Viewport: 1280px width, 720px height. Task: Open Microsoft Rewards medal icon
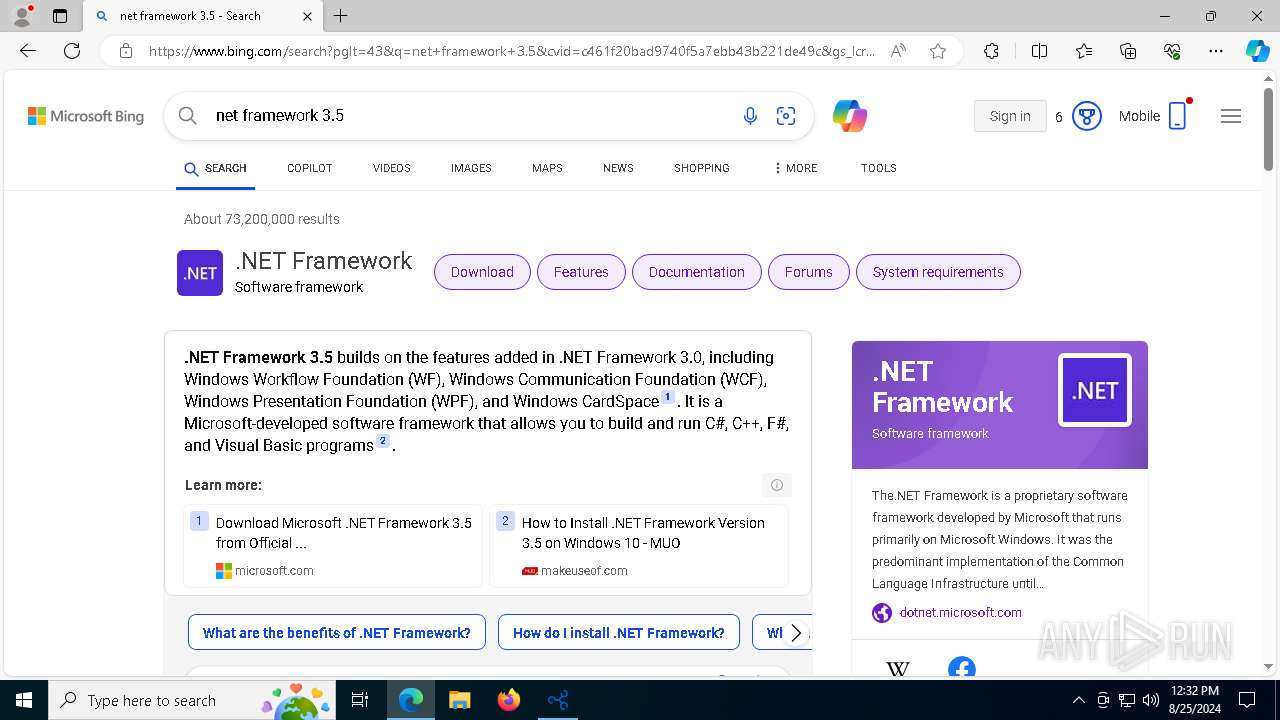coord(1087,116)
